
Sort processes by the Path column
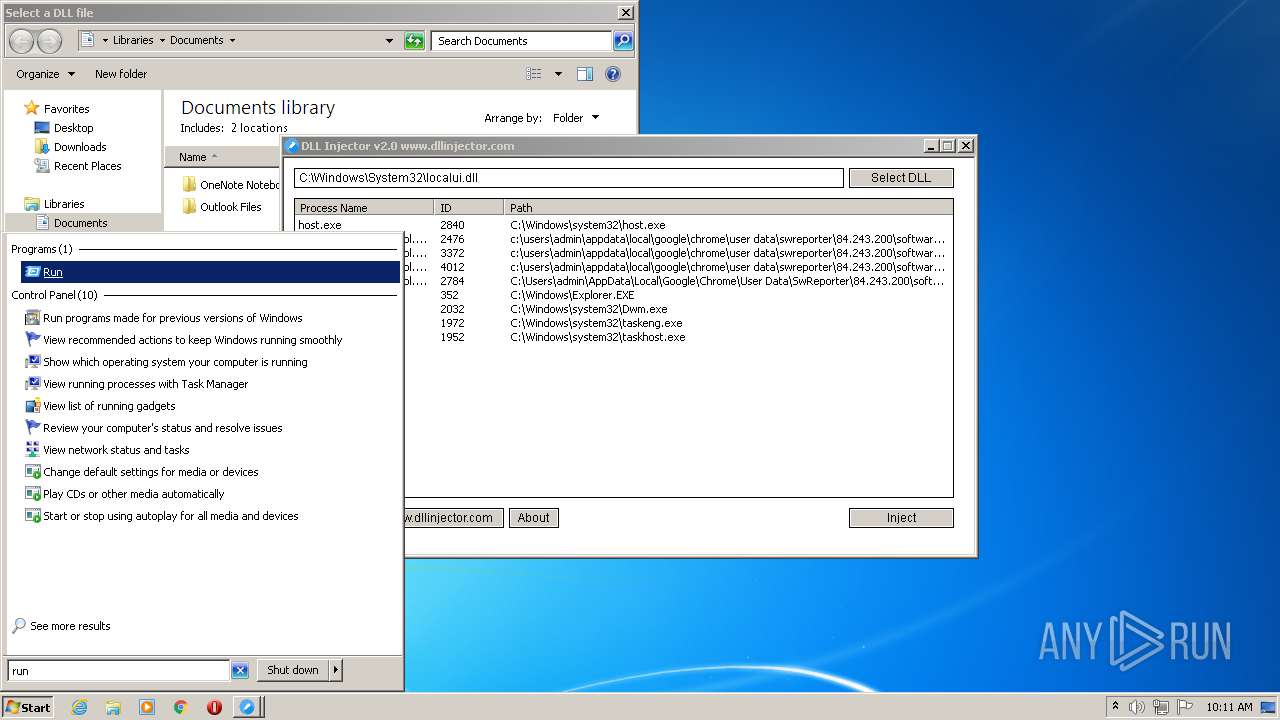[x=729, y=208]
